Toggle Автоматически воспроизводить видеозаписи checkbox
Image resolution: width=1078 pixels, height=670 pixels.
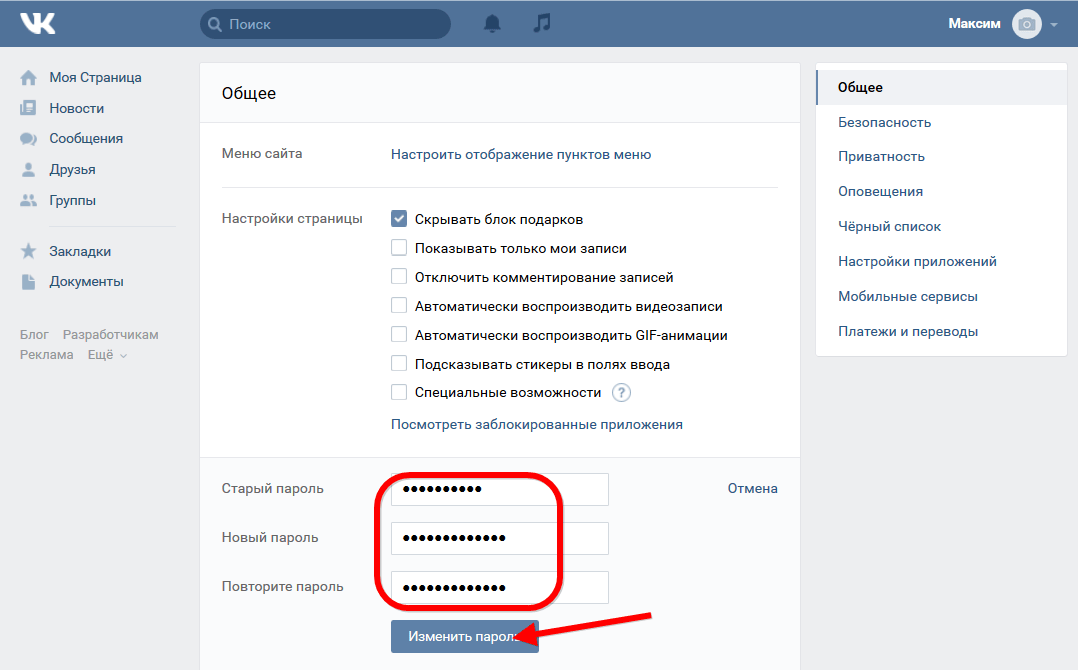click(x=399, y=305)
